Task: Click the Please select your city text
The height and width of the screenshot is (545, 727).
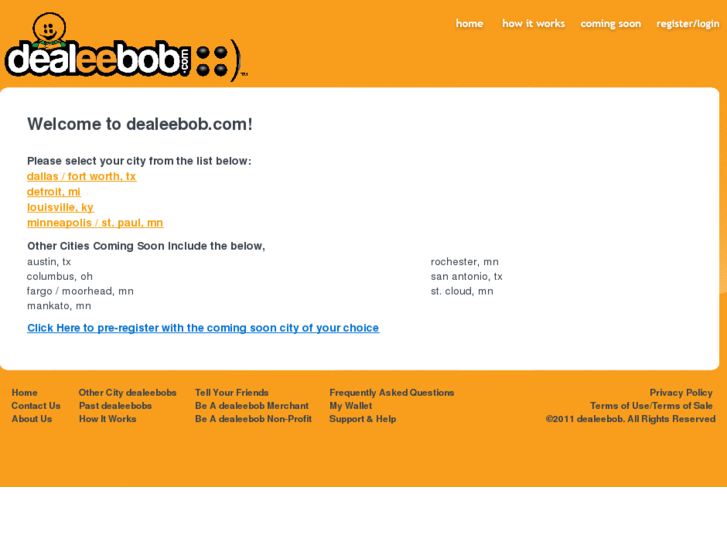Action: pos(139,161)
